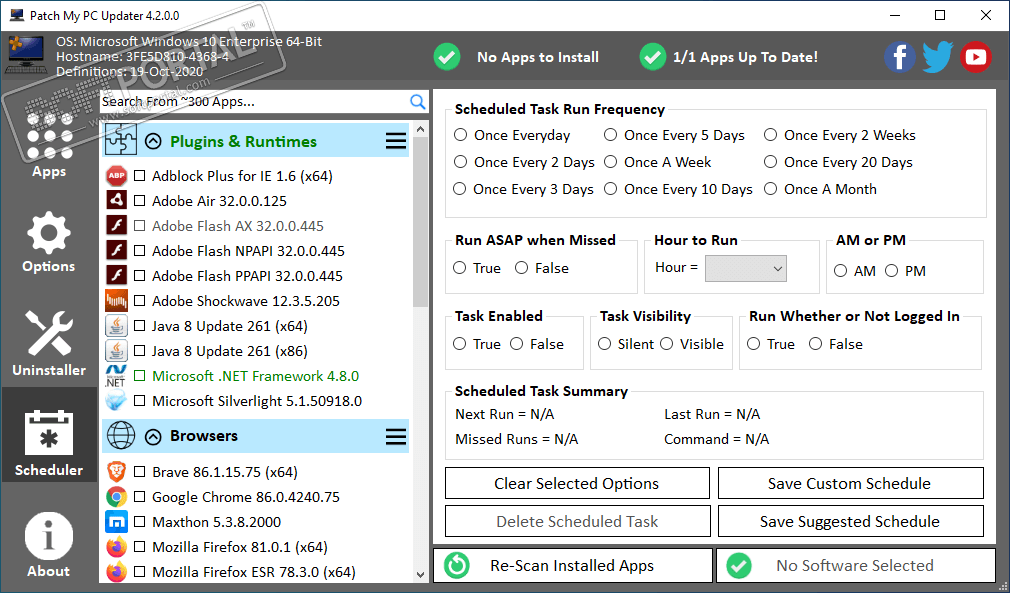Check the Adblock Plus for IE box

point(139,176)
